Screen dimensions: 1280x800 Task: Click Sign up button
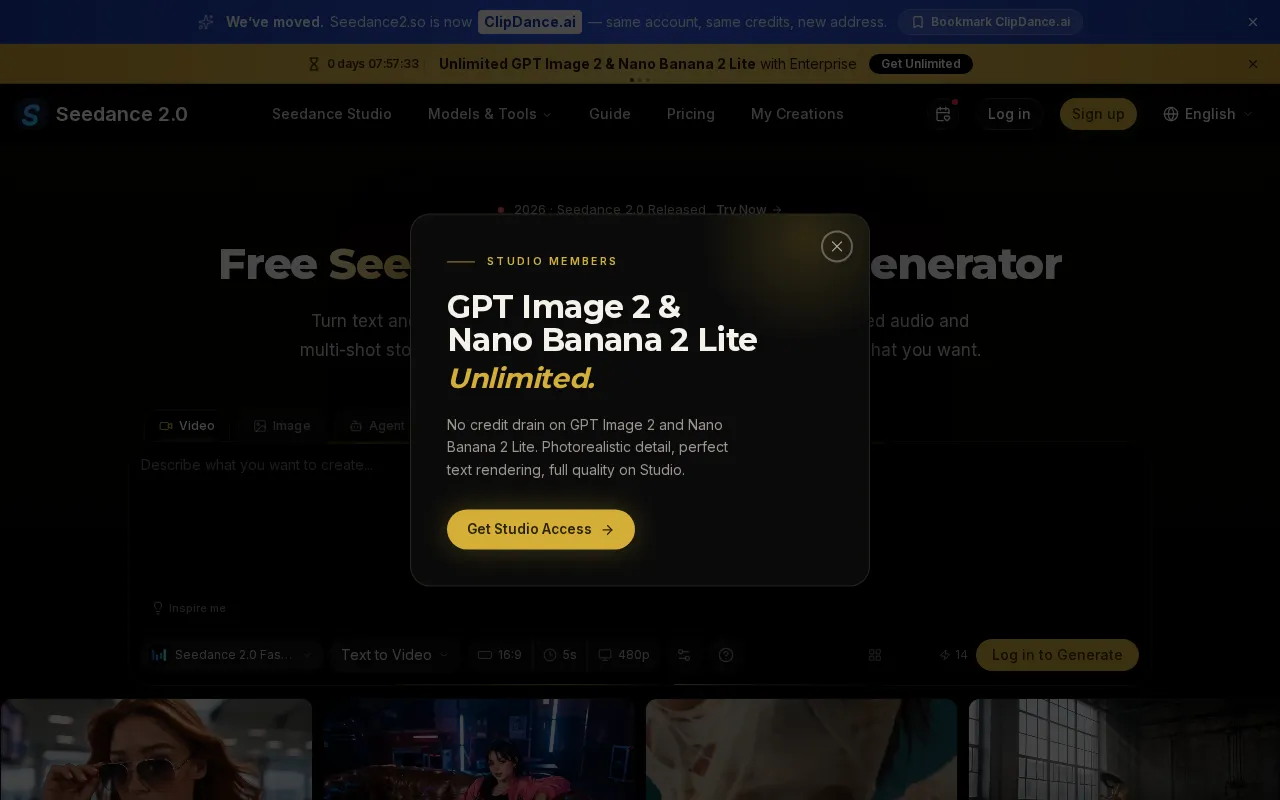(1098, 114)
